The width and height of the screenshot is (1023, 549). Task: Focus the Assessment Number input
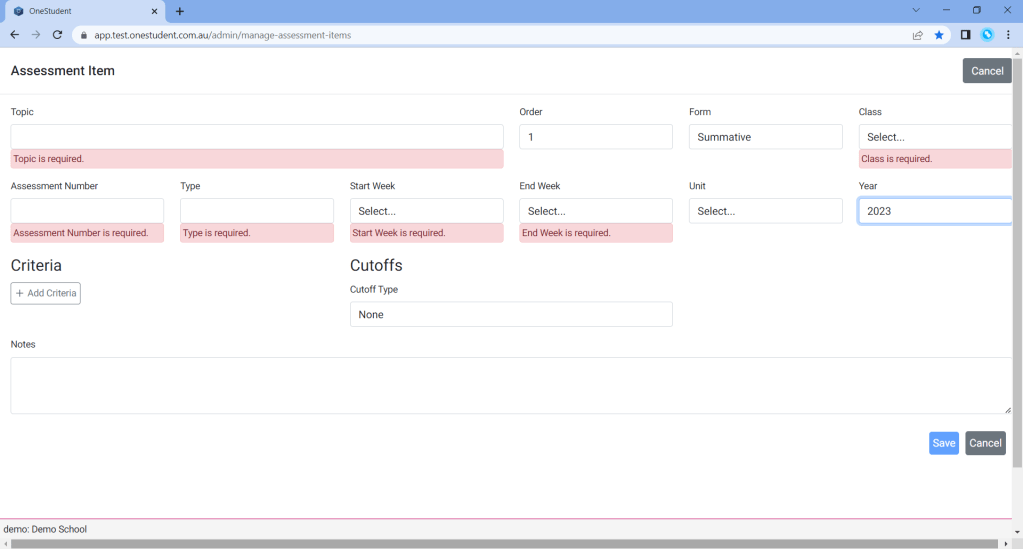pyautogui.click(x=87, y=211)
